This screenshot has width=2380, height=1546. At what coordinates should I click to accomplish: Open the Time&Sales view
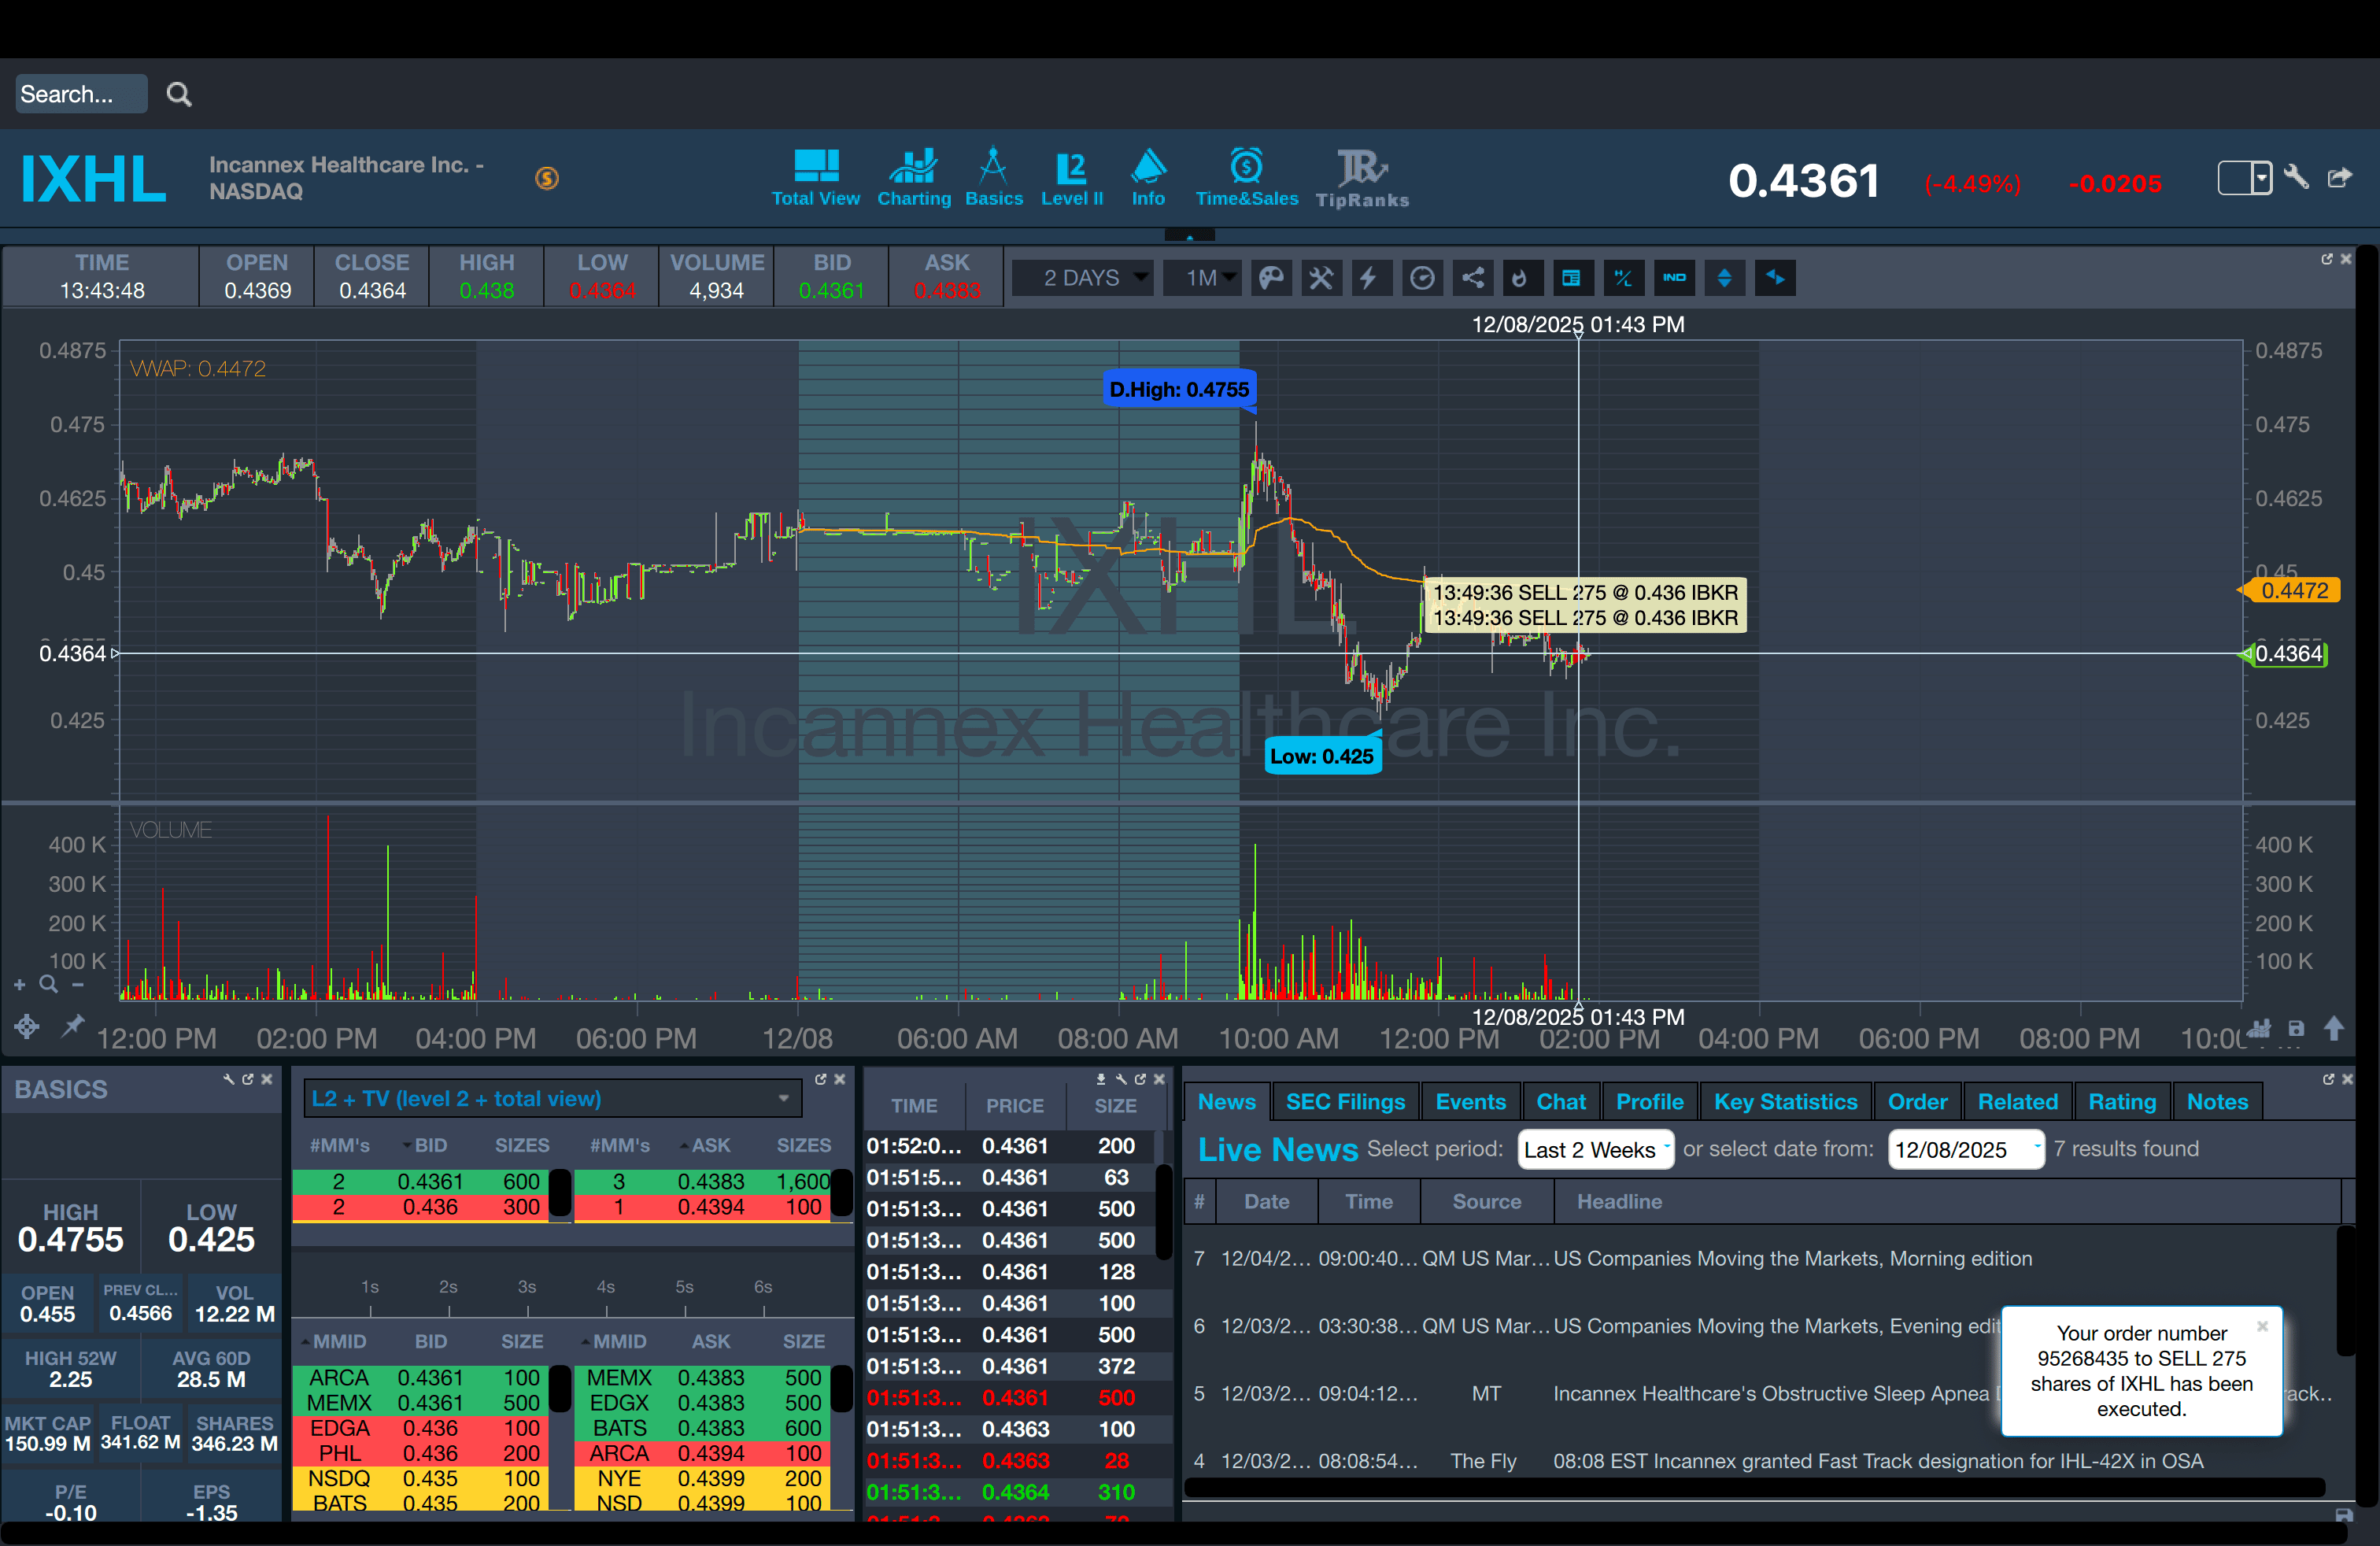1246,178
